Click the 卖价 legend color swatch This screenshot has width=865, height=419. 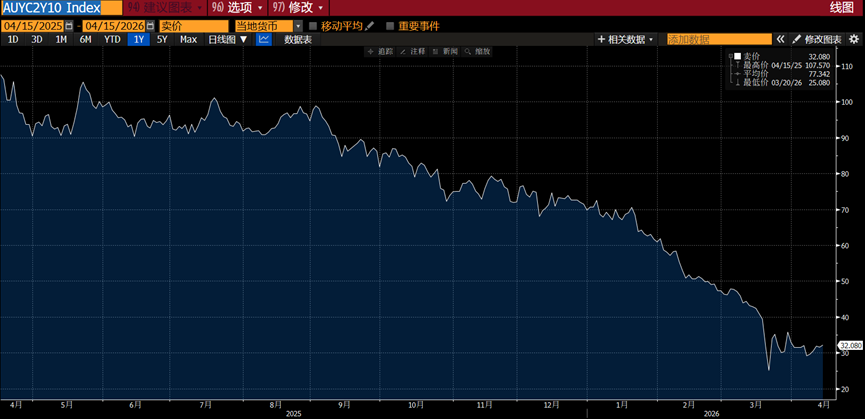coord(738,56)
